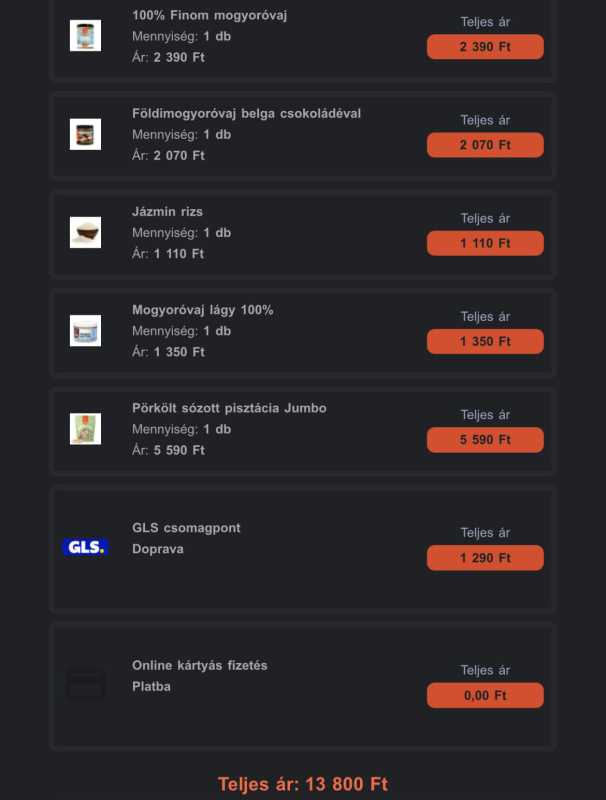Open Földimogyoróvaj belga csokoládéval product link

pos(246,113)
